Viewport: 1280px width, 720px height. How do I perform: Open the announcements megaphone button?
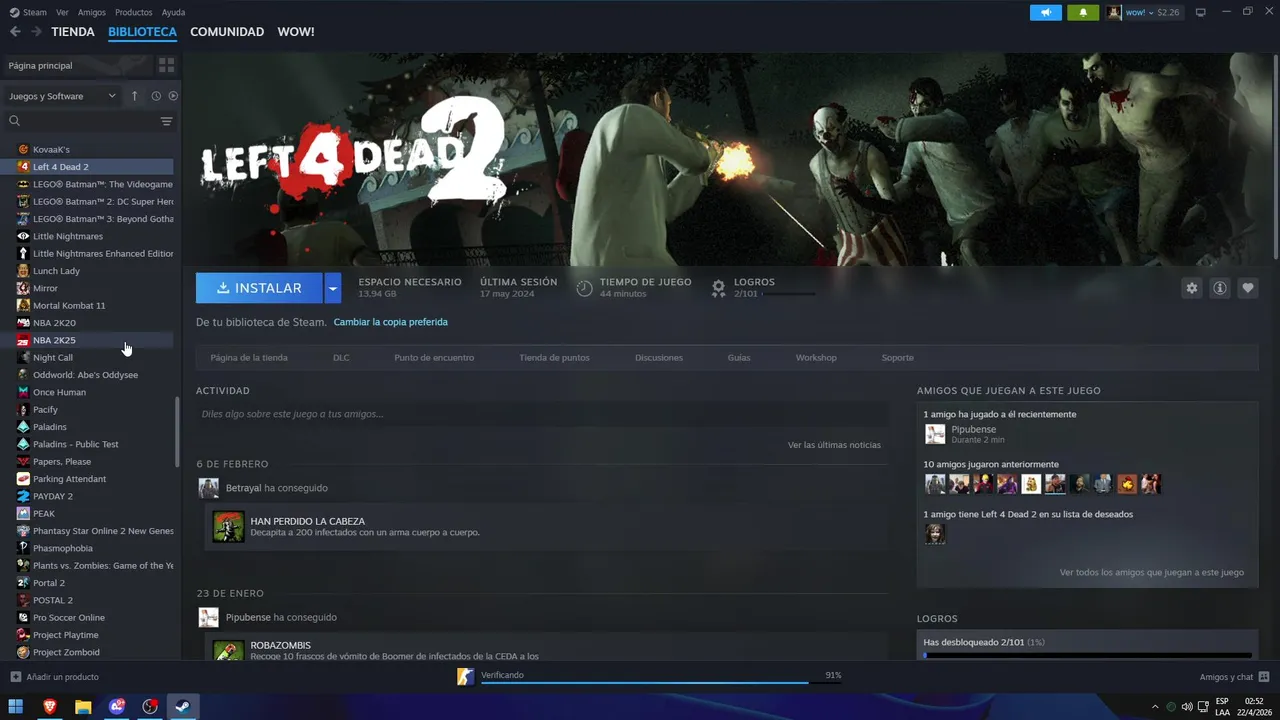coord(1046,12)
